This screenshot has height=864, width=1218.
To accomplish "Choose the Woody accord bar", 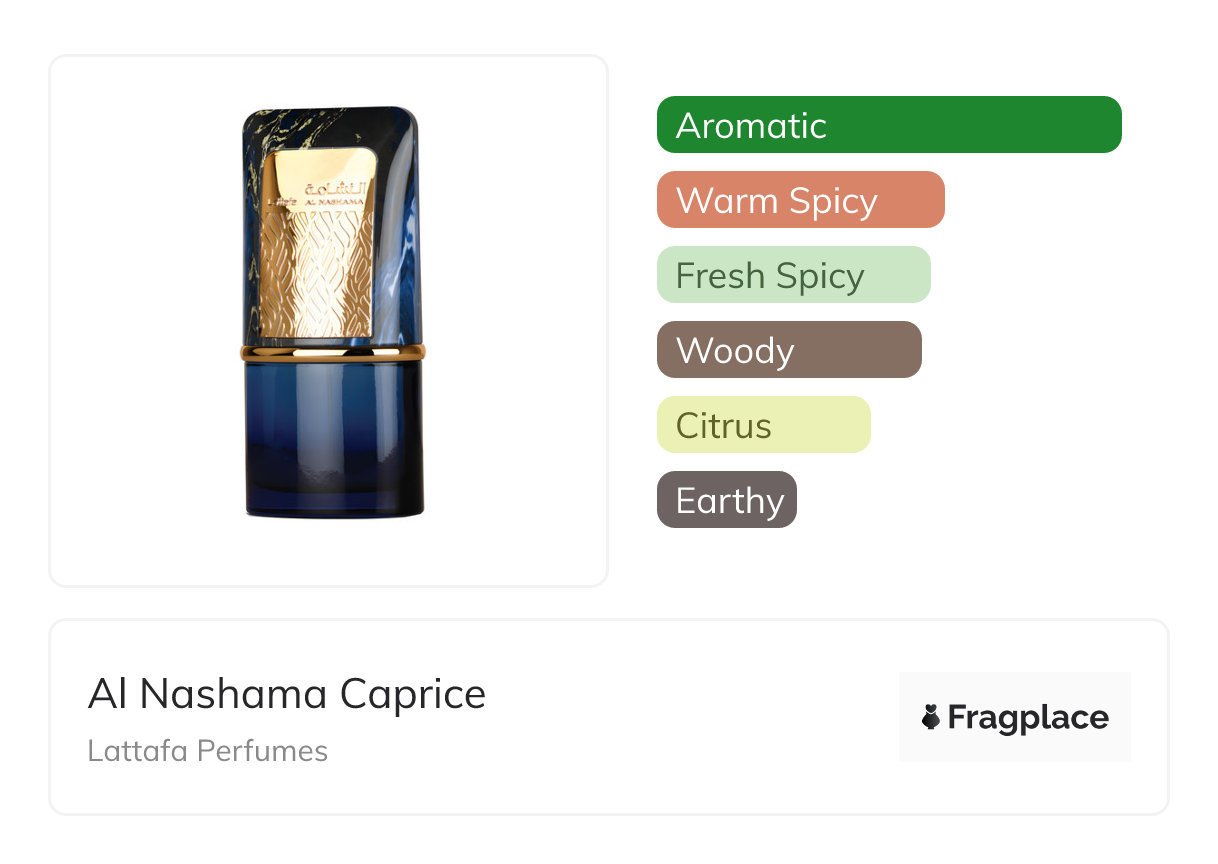I will [789, 350].
